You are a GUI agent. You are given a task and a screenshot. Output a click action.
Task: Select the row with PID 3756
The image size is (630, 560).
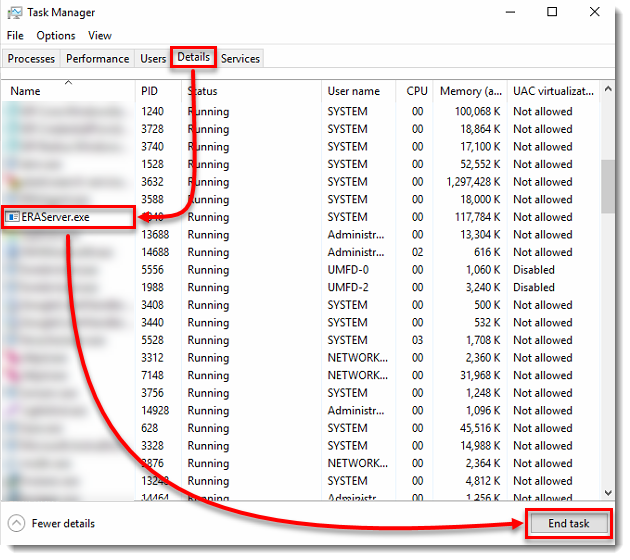tap(299, 393)
